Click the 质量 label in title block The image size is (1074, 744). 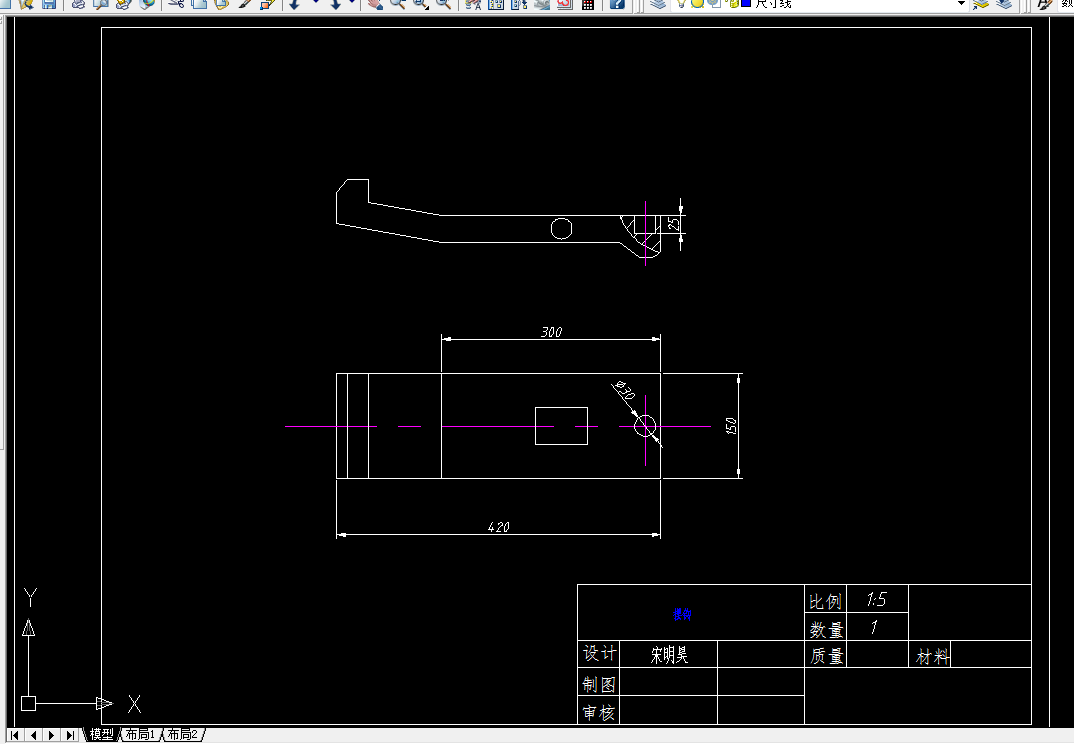coord(826,656)
